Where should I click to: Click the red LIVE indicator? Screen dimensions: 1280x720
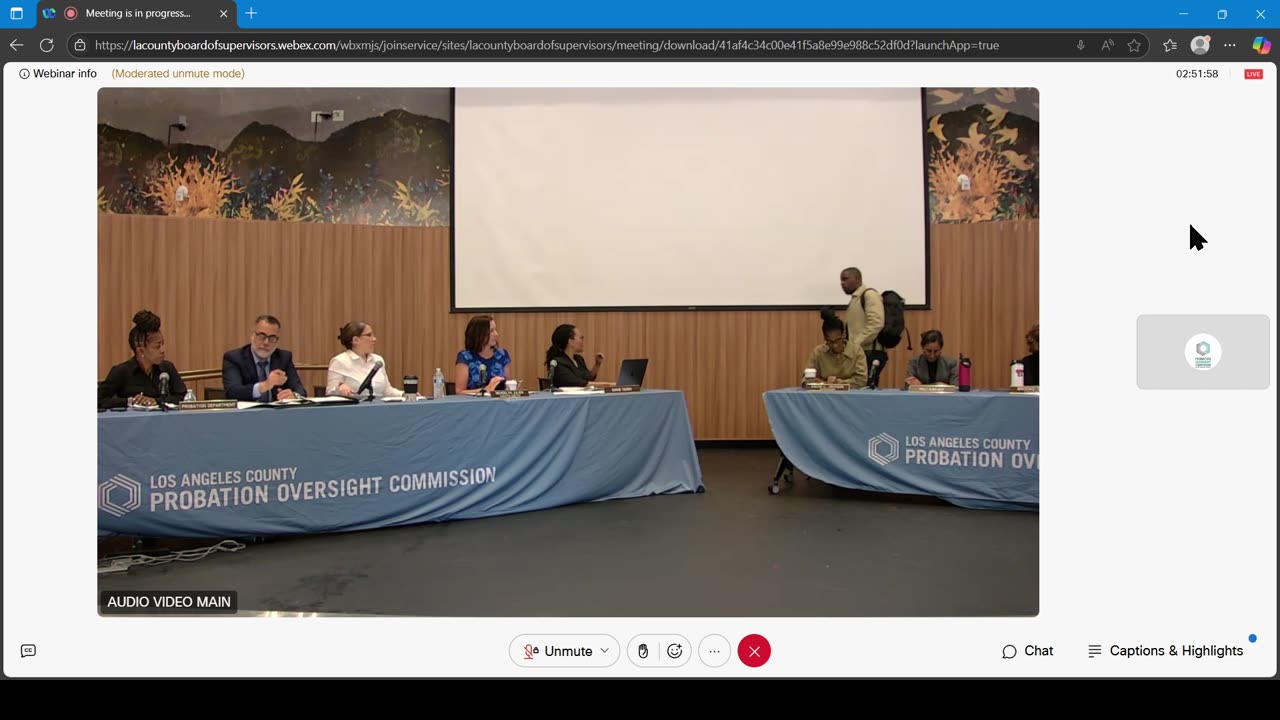(1253, 74)
